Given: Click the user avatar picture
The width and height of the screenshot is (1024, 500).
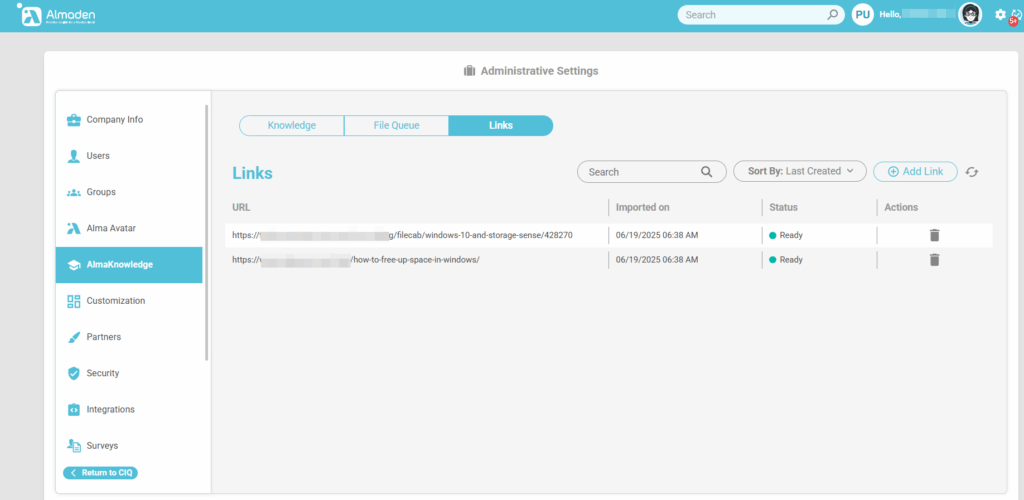Looking at the screenshot, I should coord(969,15).
